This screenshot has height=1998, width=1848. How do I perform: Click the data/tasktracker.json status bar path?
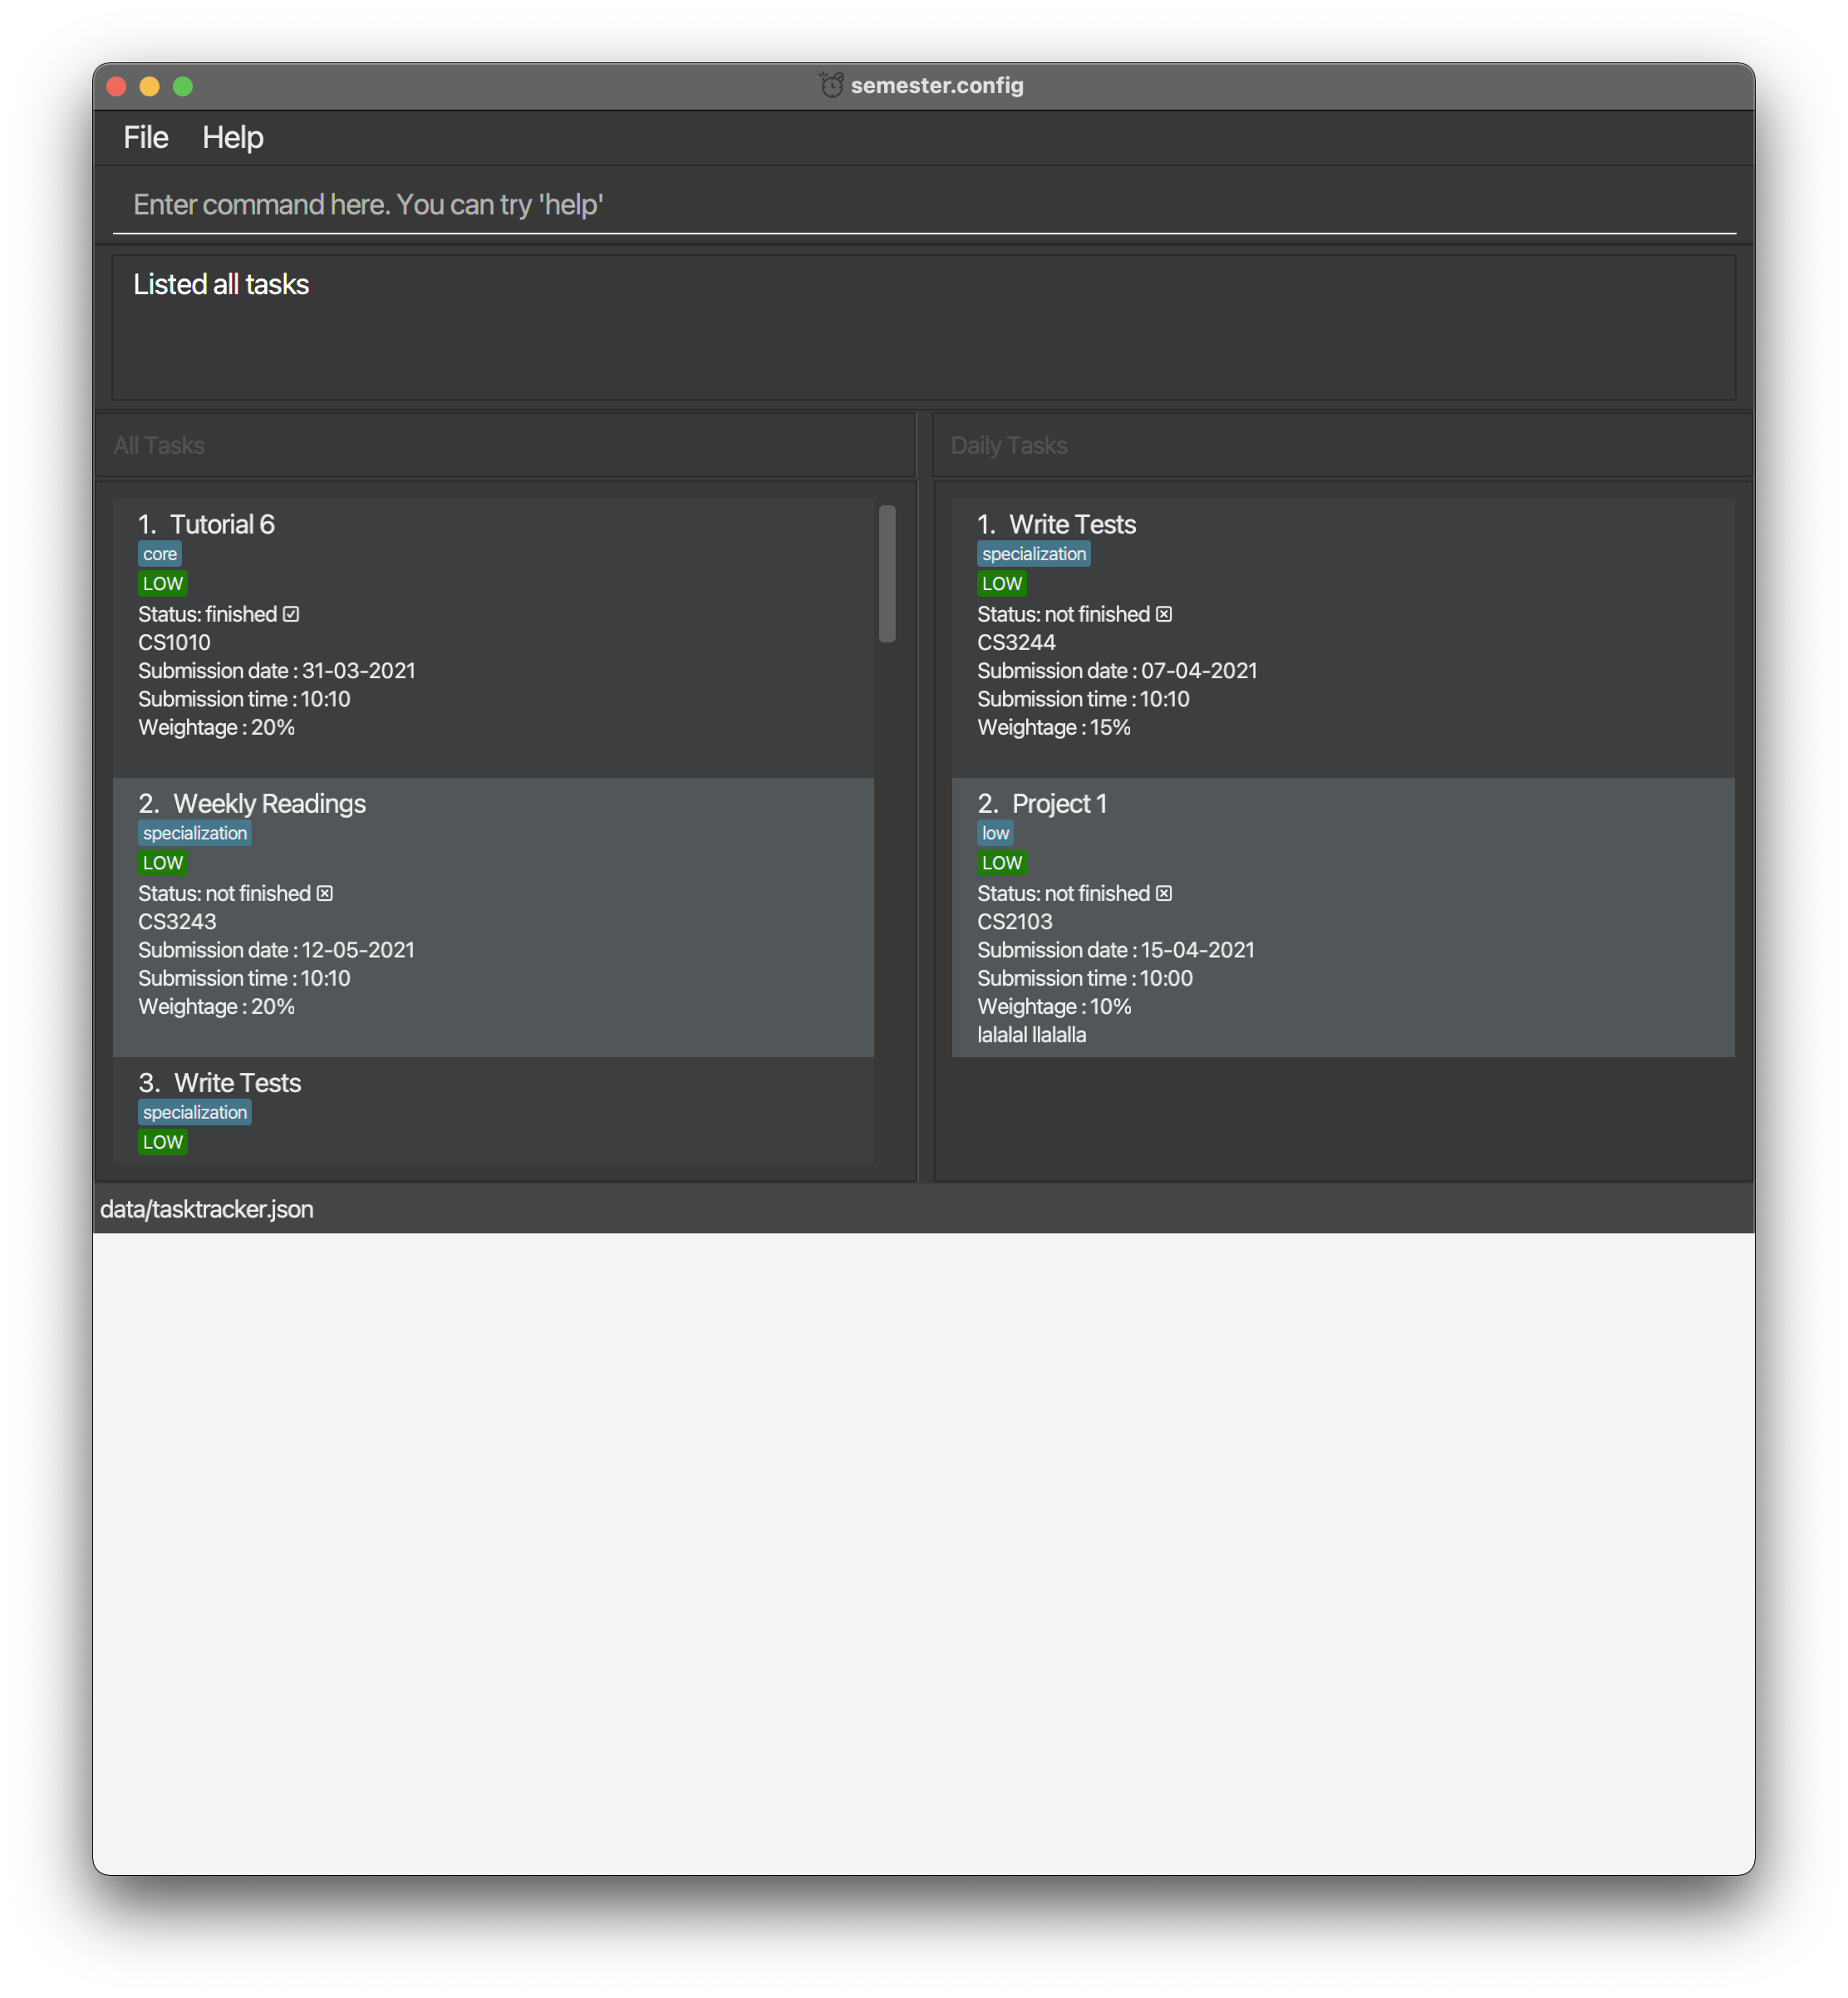click(207, 1209)
